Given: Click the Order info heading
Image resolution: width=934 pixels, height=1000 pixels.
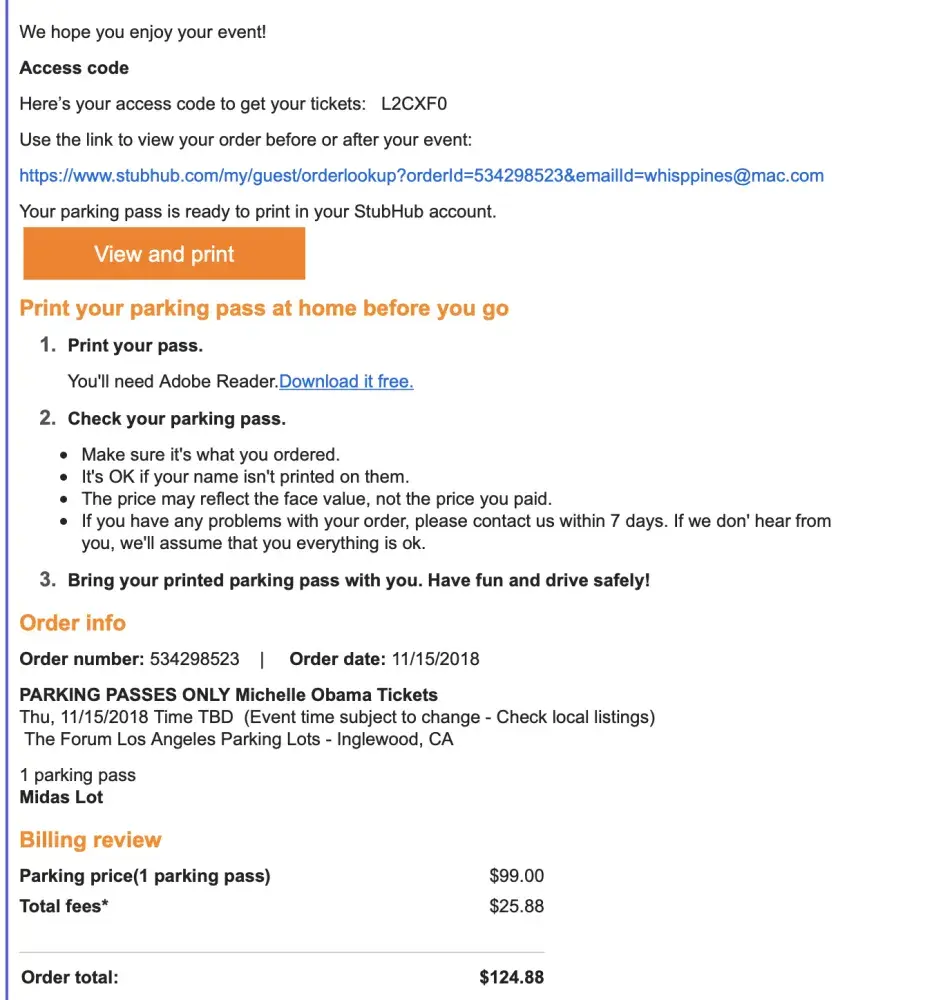Looking at the screenshot, I should (x=73, y=623).
